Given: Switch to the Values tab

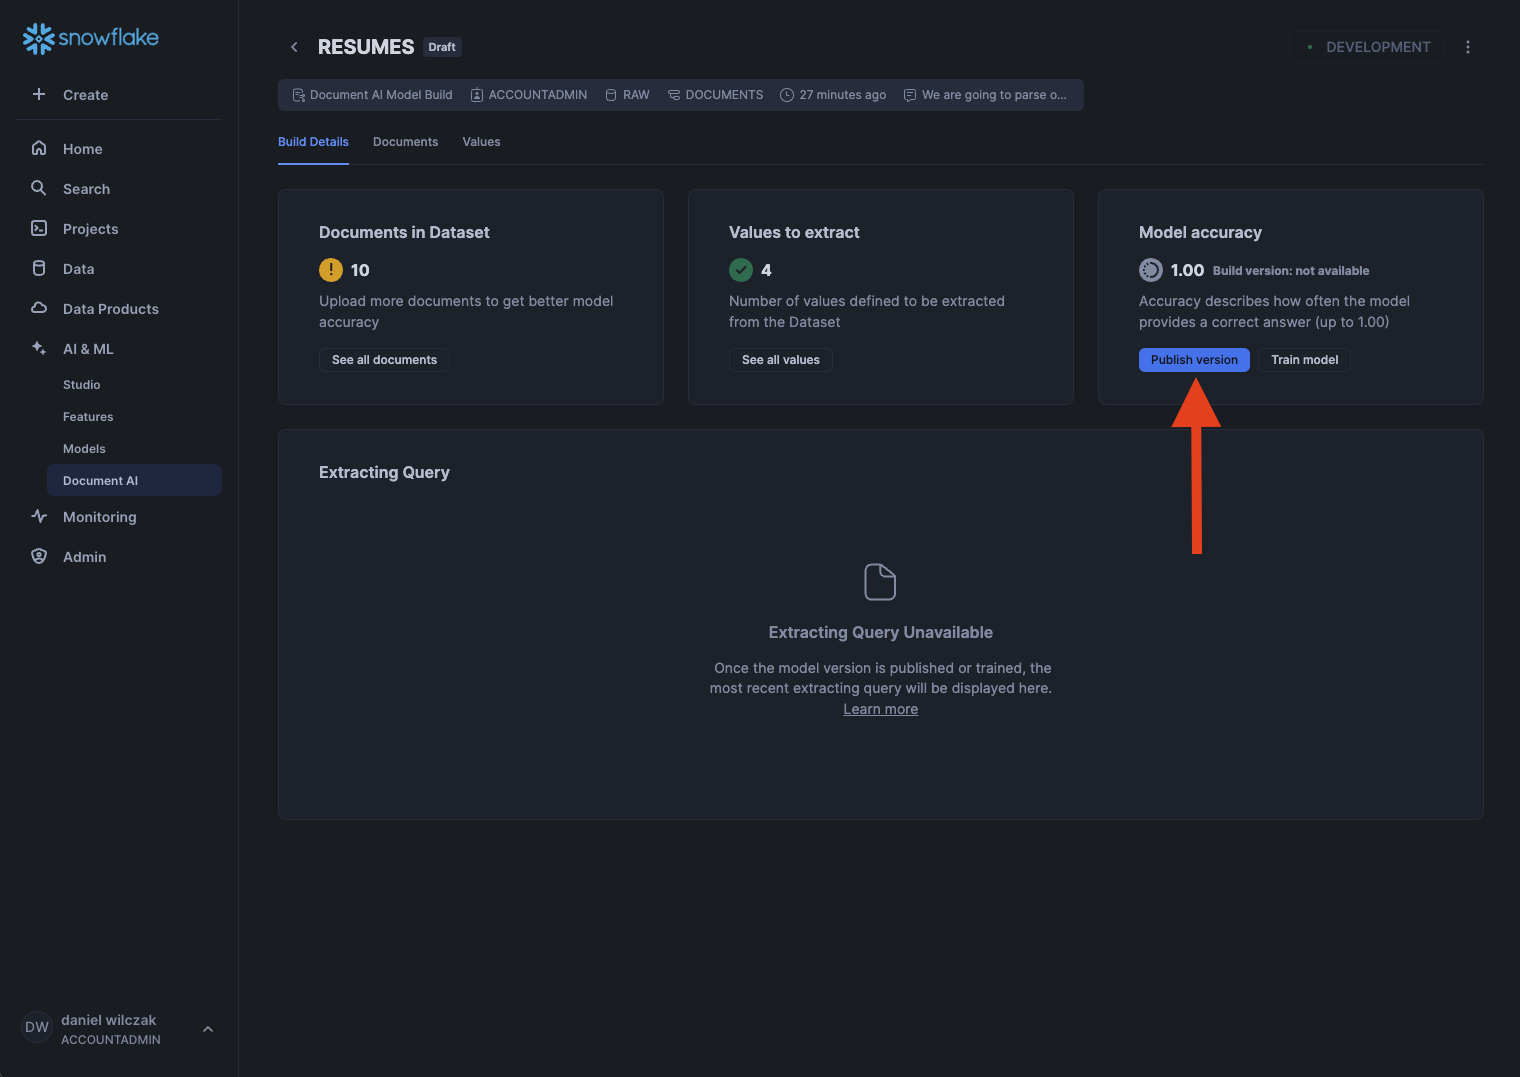Looking at the screenshot, I should 481,142.
